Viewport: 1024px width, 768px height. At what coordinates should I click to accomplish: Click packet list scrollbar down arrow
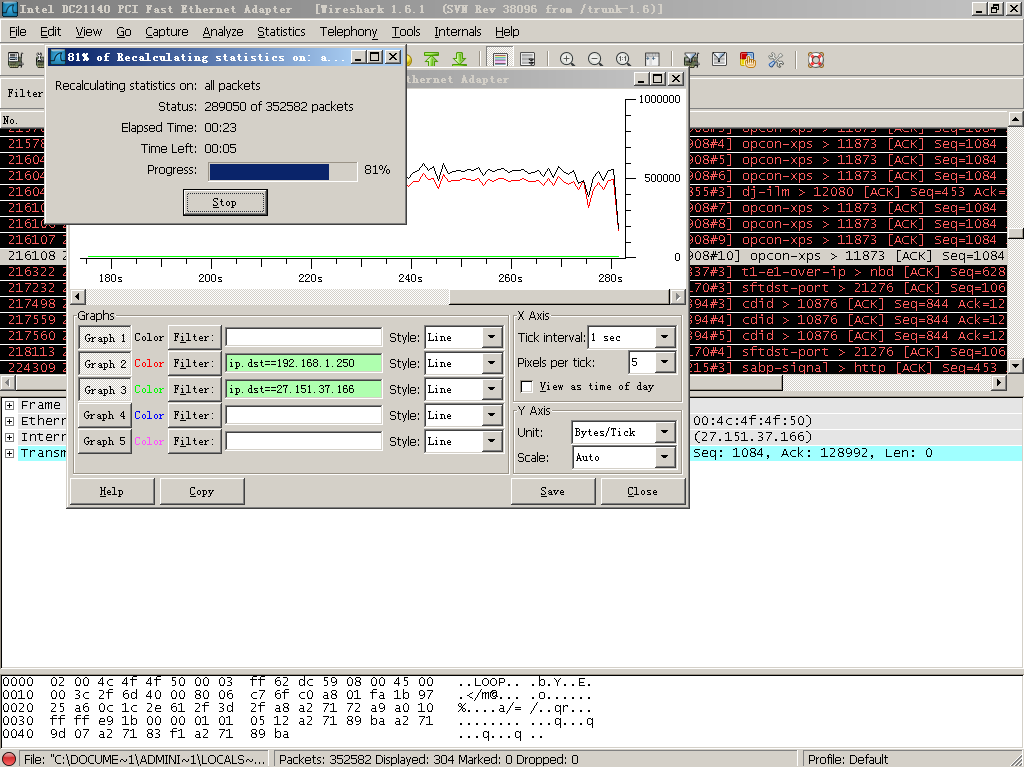coord(1016,366)
